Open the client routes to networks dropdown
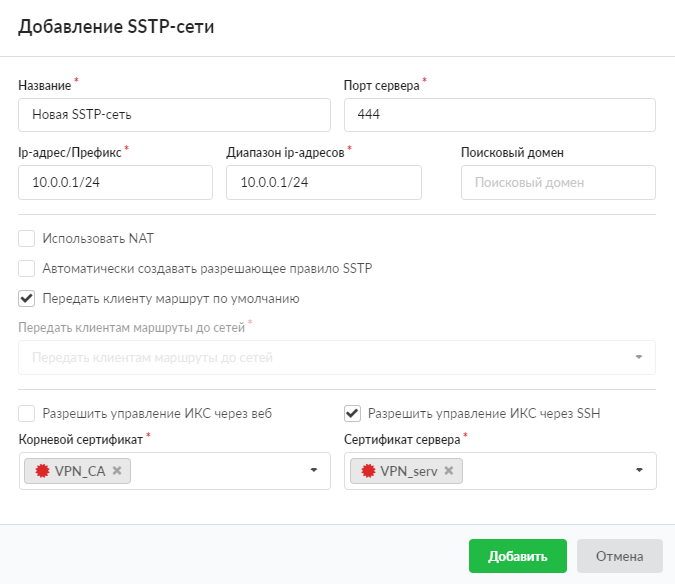 tap(337, 357)
